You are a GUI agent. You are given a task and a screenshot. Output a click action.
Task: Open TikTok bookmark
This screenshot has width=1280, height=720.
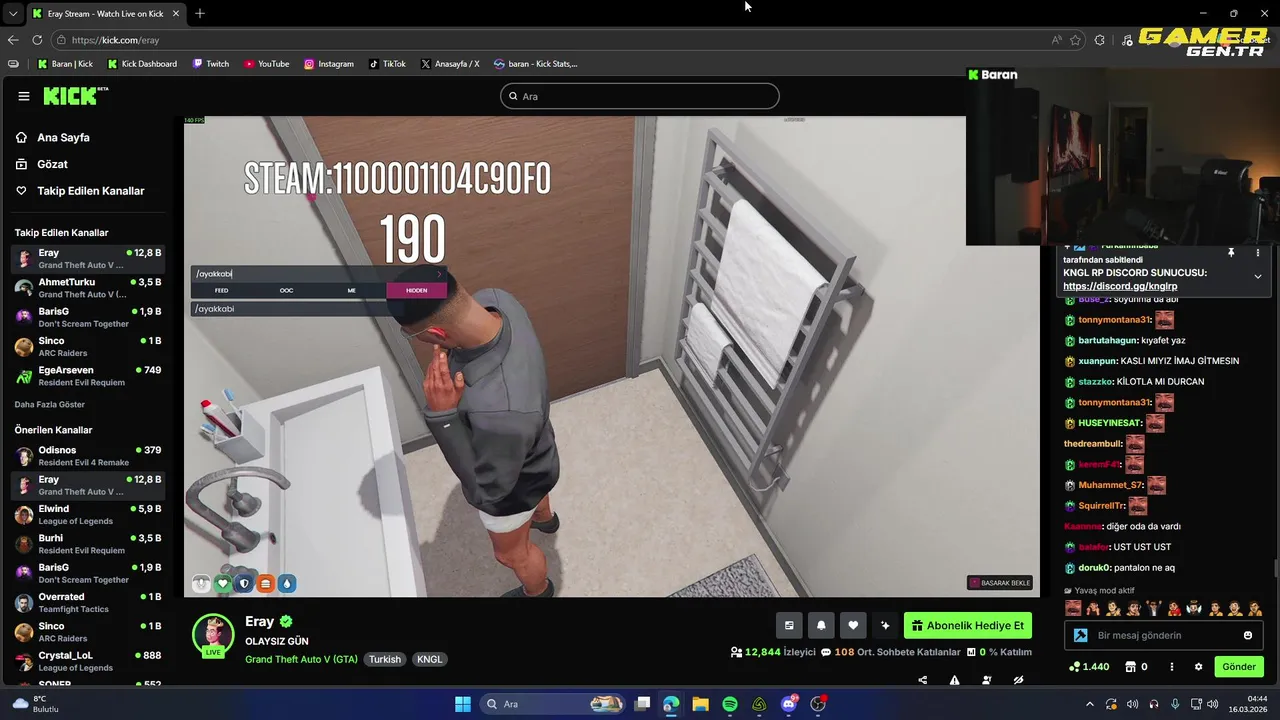tap(387, 64)
